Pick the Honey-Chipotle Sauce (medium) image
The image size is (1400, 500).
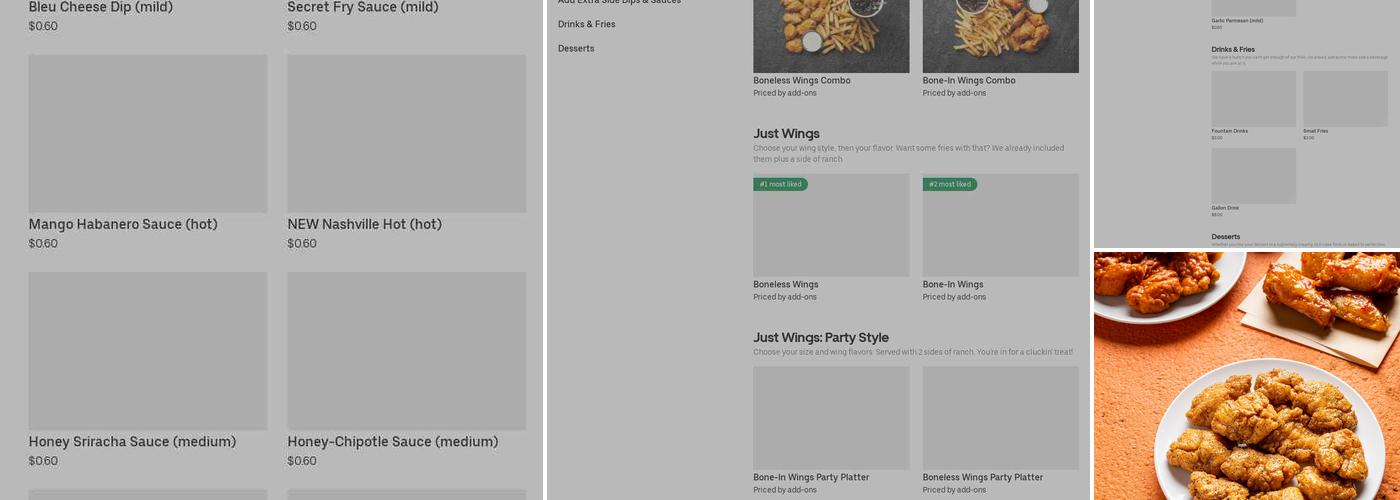click(x=406, y=351)
